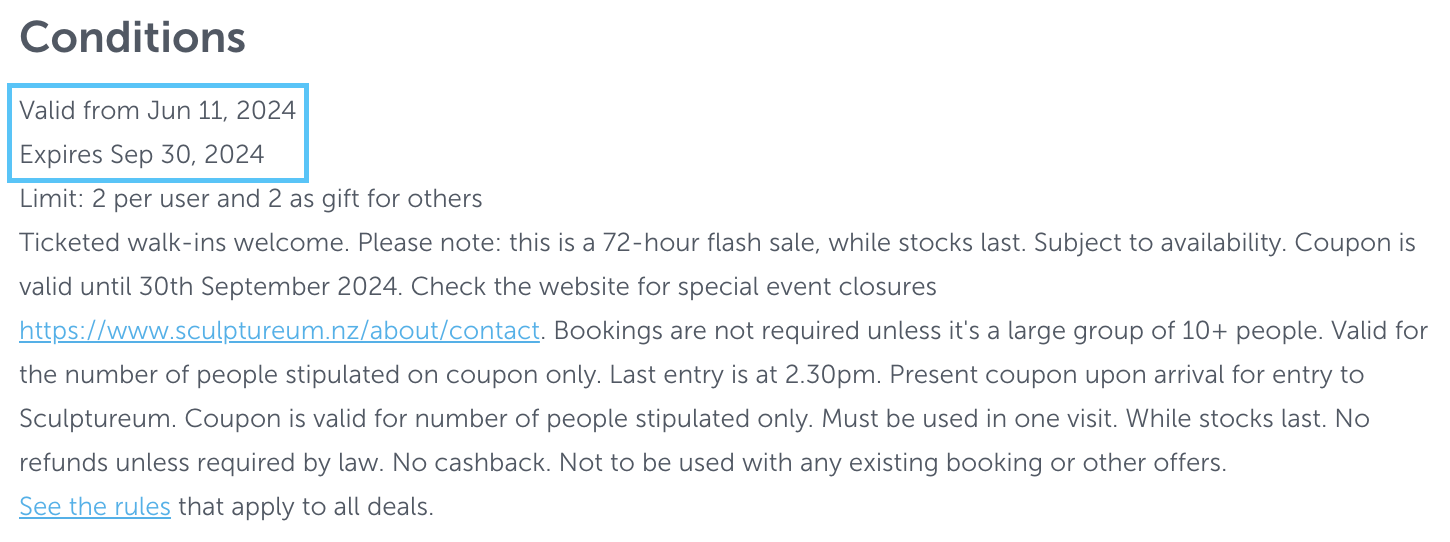The width and height of the screenshot is (1450, 542).
Task: Click the "Limit: 2 per user" line
Action: click(250, 198)
